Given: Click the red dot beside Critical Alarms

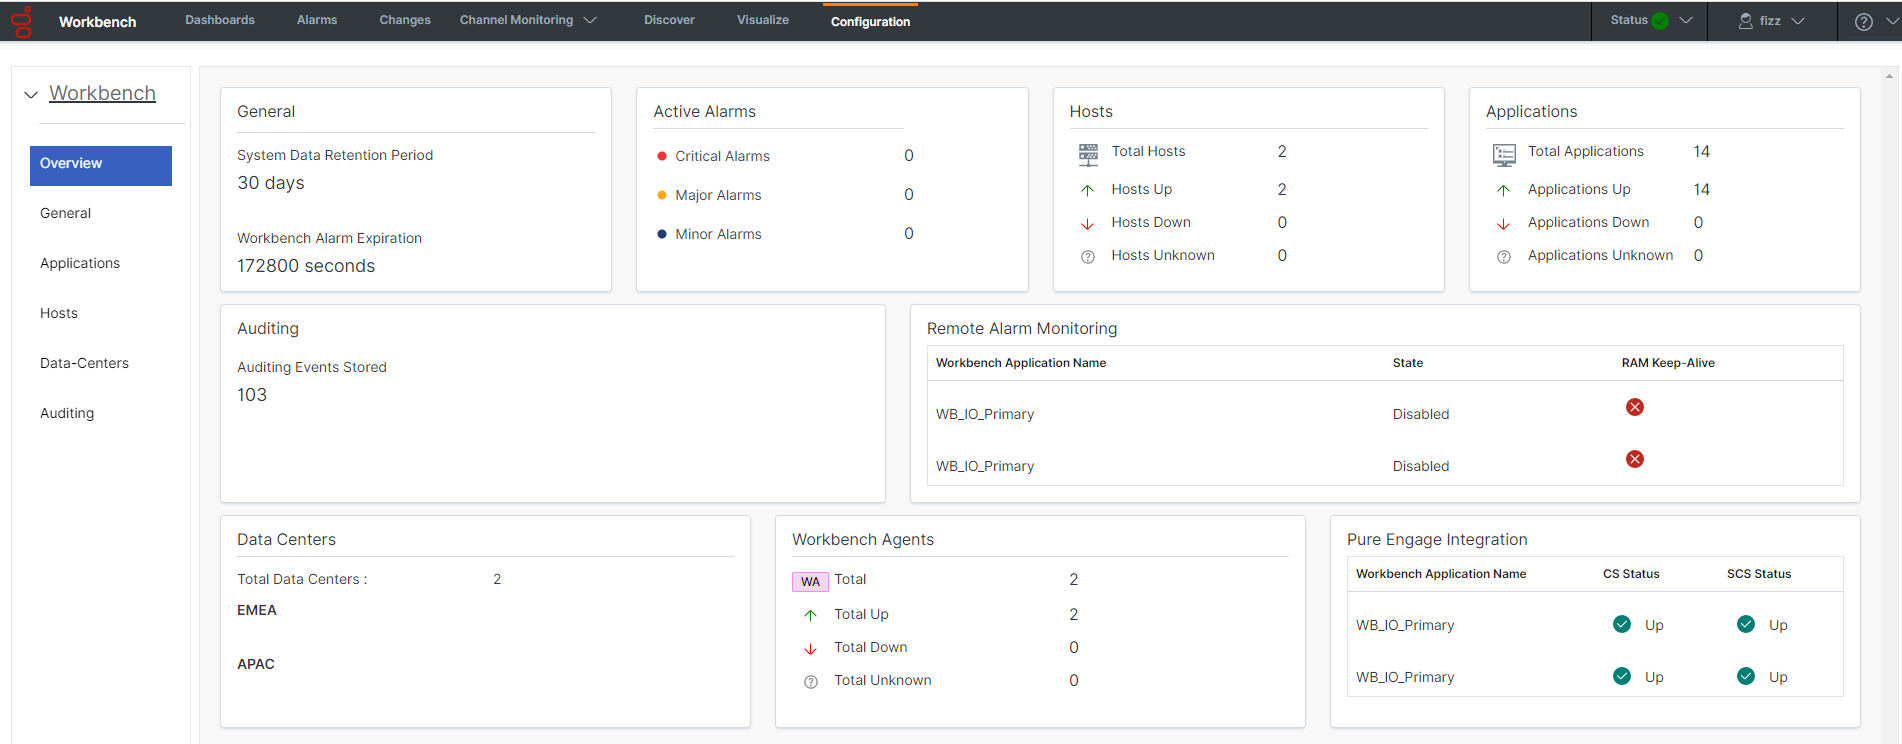Looking at the screenshot, I should 662,156.
